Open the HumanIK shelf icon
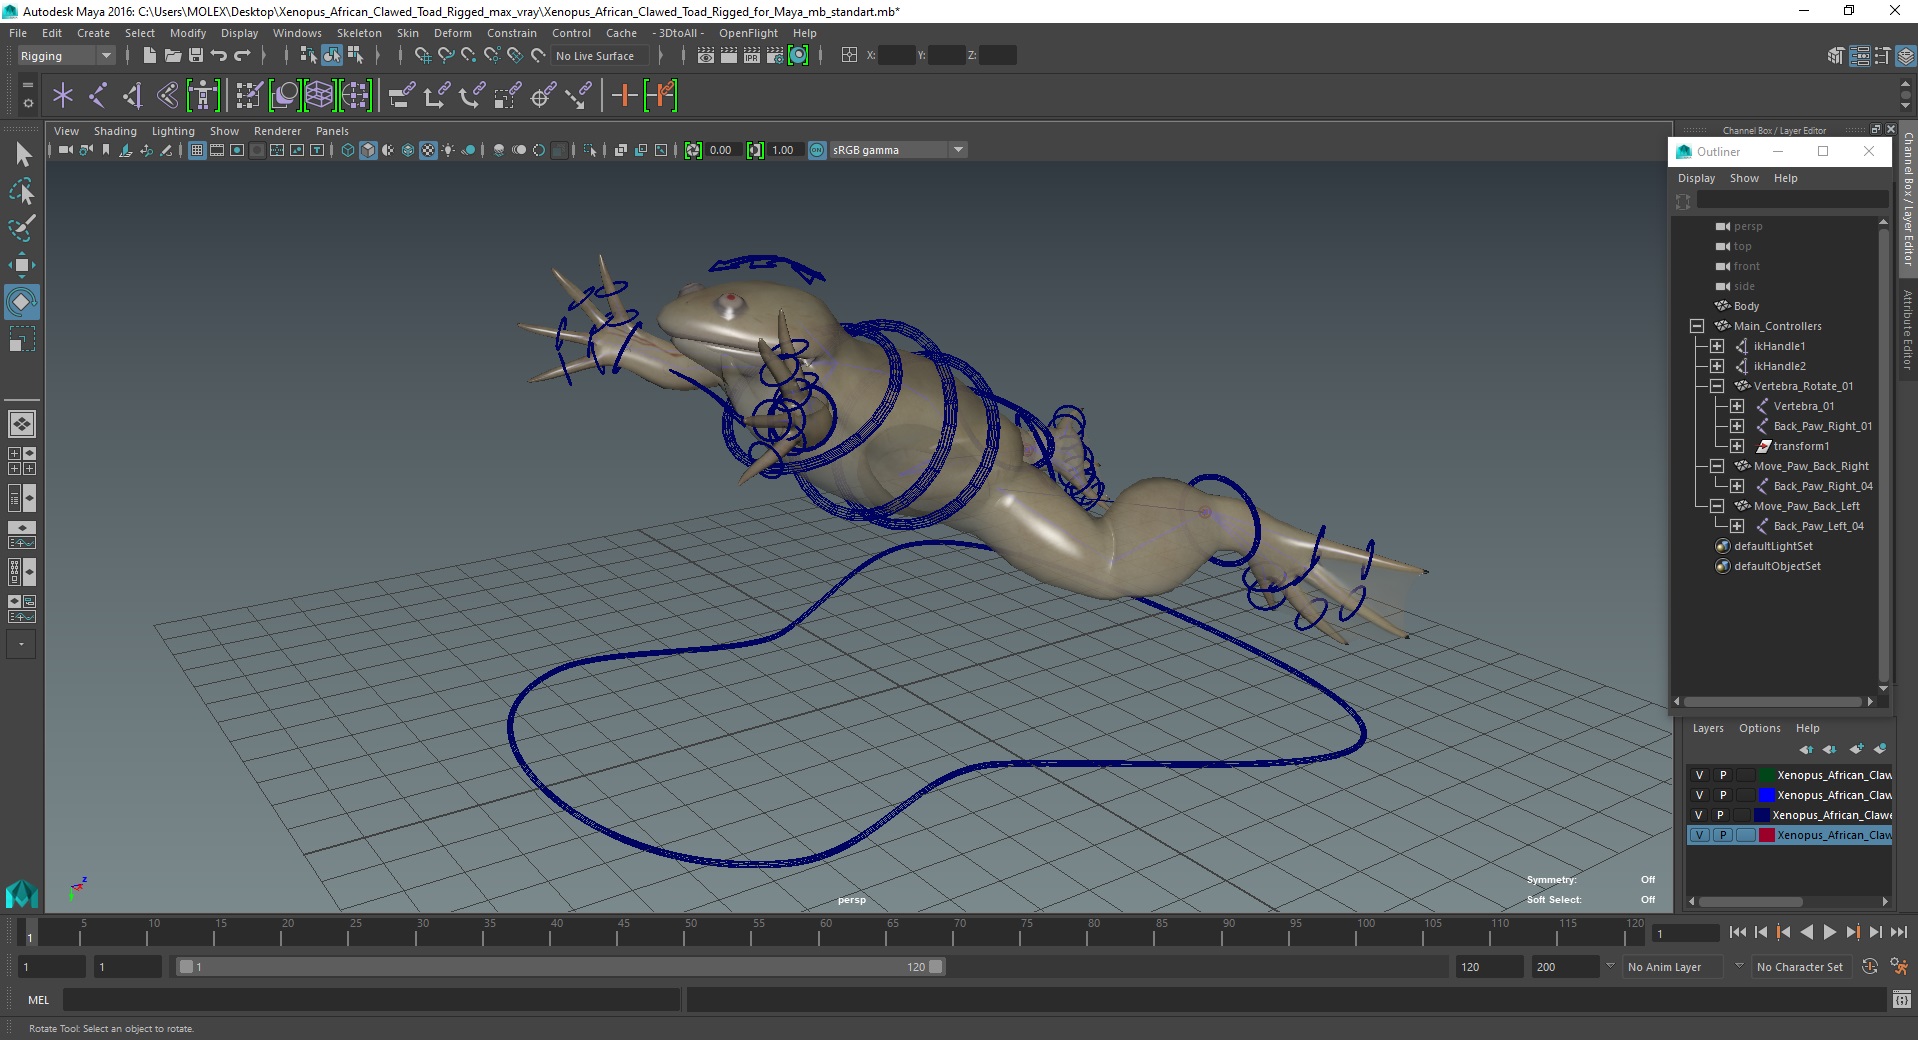Screen dimensions: 1918x1040 203,96
